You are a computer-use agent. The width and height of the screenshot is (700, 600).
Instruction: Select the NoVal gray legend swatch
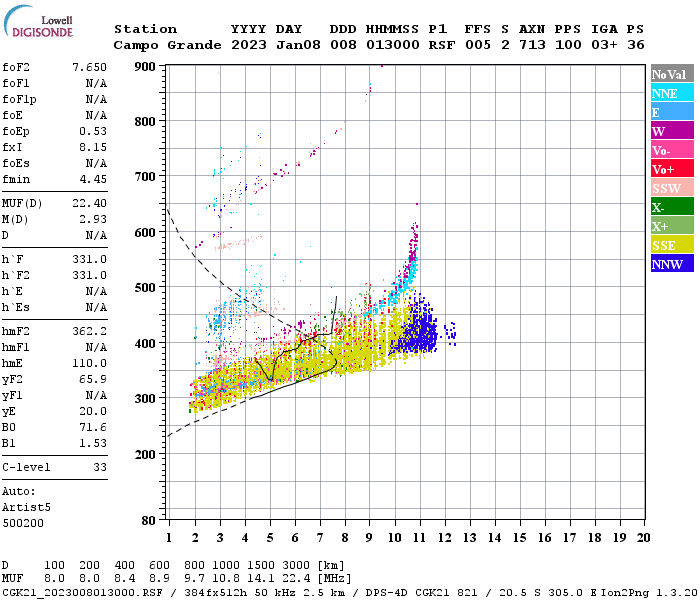(672, 74)
